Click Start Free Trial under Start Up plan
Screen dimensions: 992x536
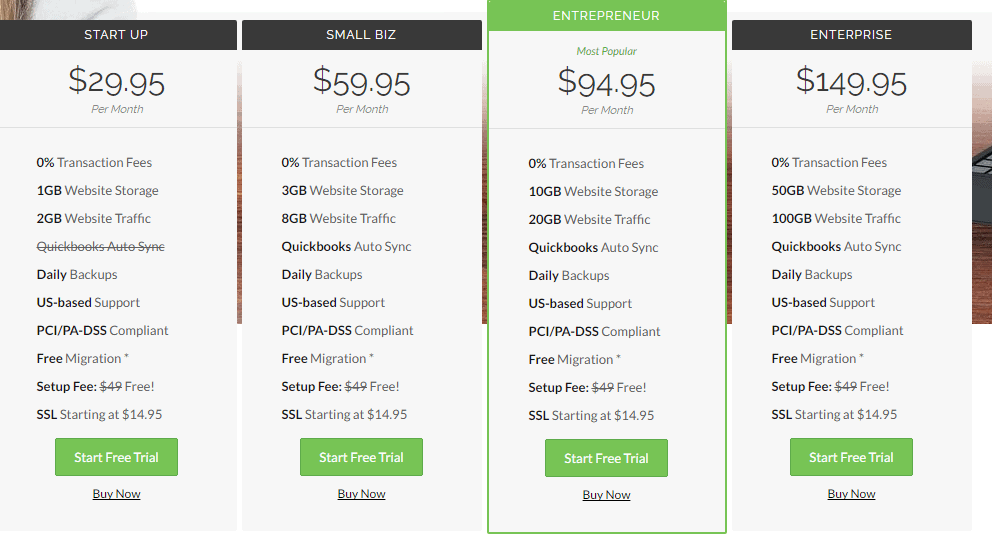tap(116, 457)
